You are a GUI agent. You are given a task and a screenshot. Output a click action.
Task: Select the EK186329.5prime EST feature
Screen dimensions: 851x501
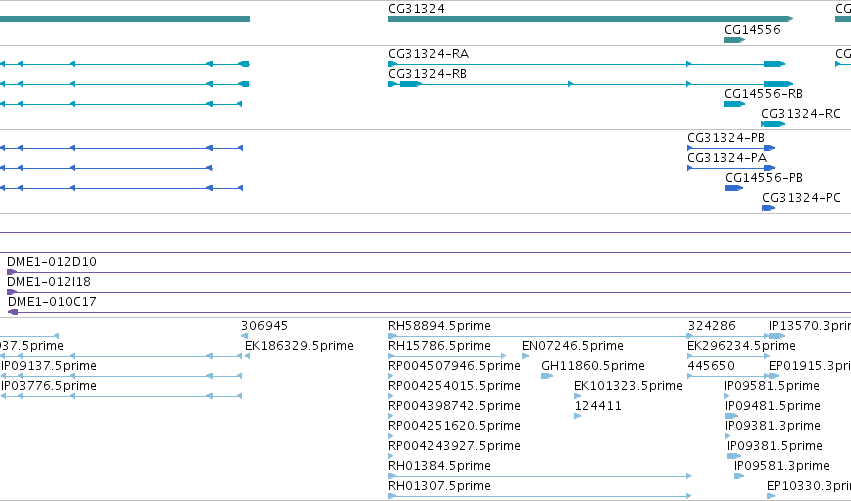point(247,356)
